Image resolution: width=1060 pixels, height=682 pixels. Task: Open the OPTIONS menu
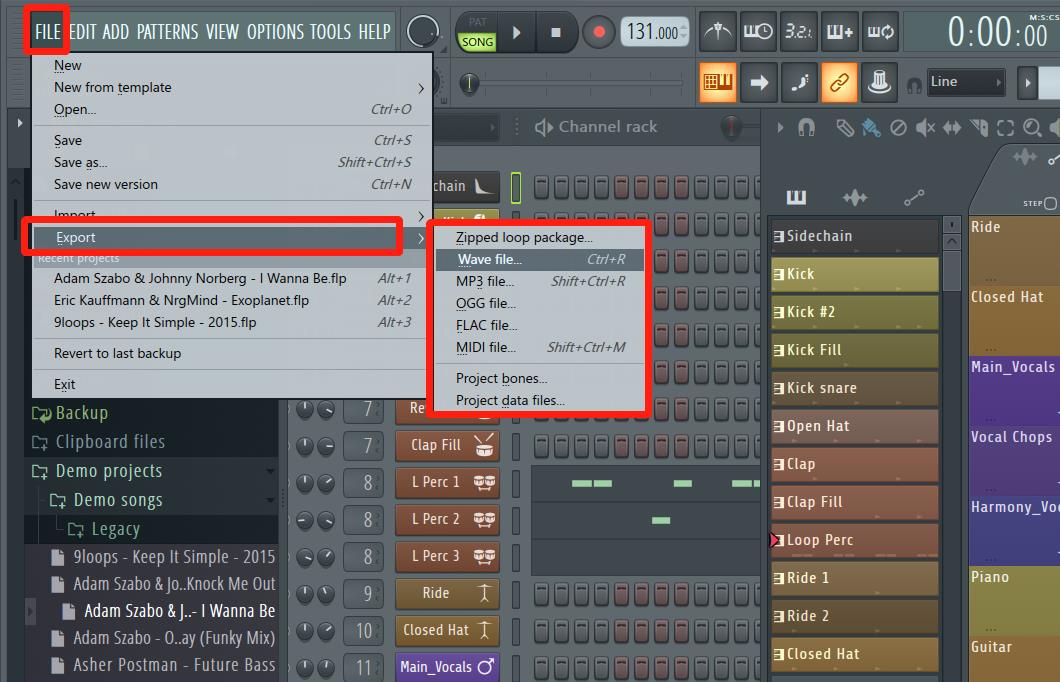coord(276,31)
